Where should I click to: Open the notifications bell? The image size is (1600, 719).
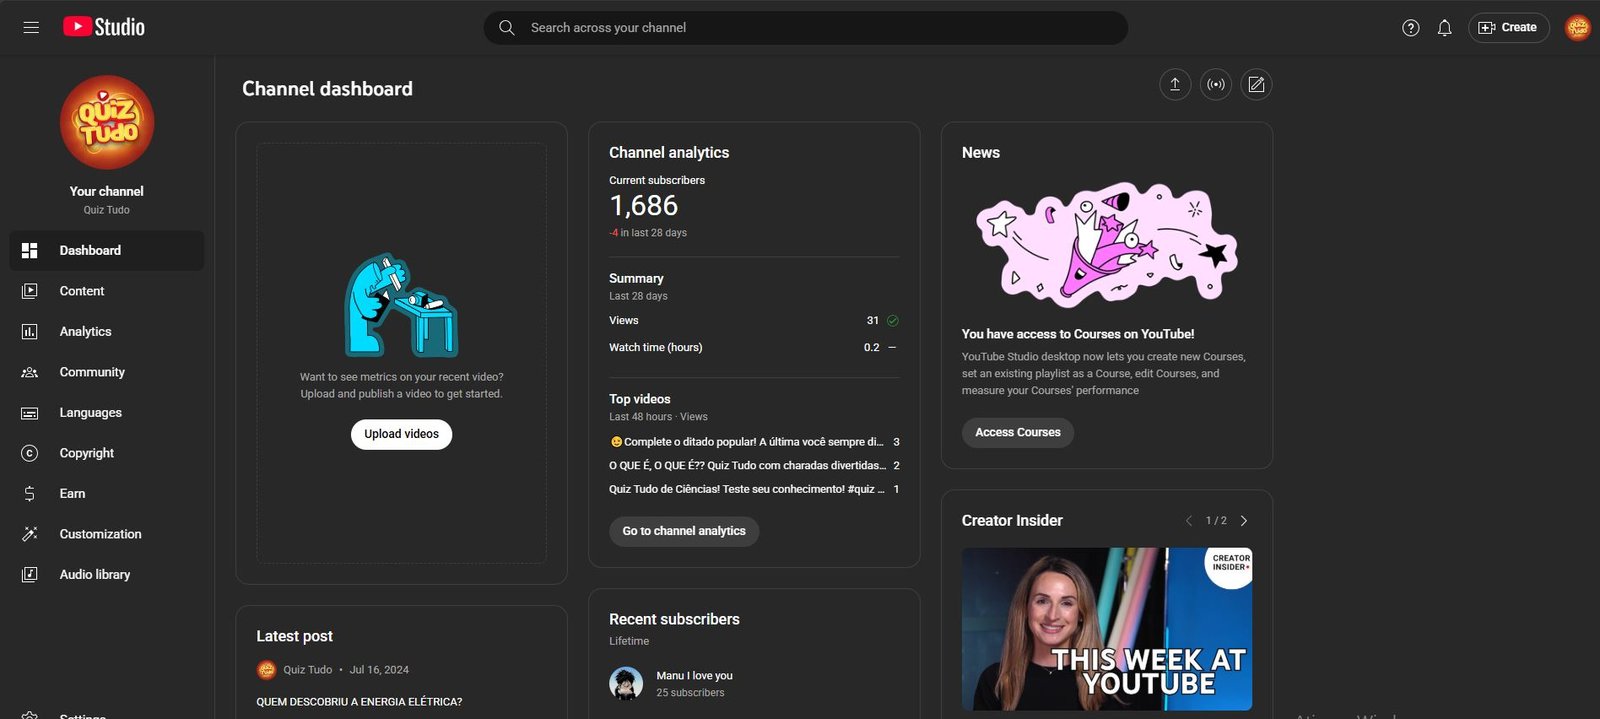1445,28
